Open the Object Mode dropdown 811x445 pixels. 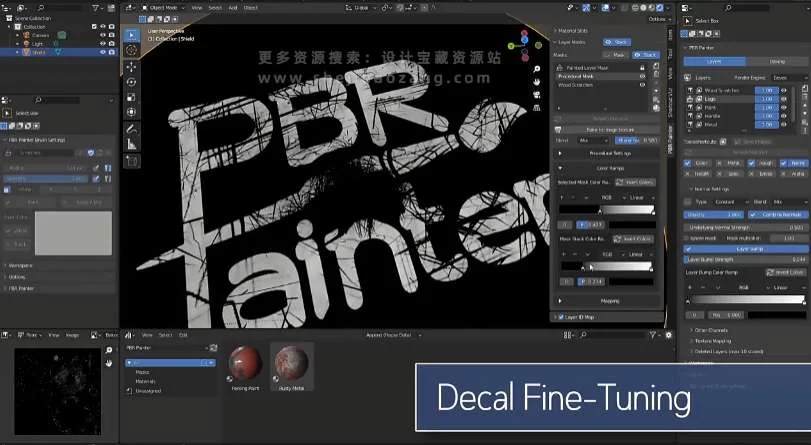[x=162, y=7]
